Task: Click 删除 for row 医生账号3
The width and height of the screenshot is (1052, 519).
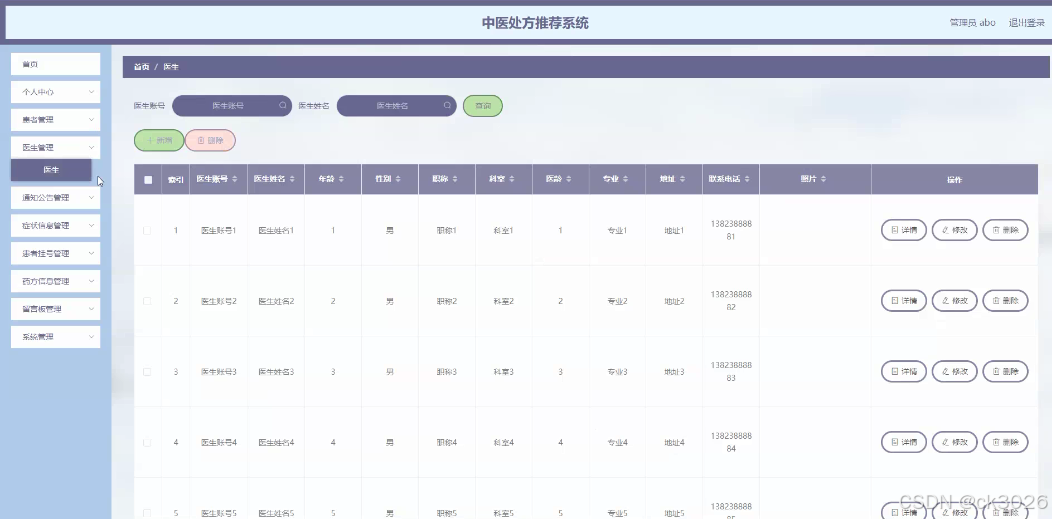Action: click(x=1006, y=371)
